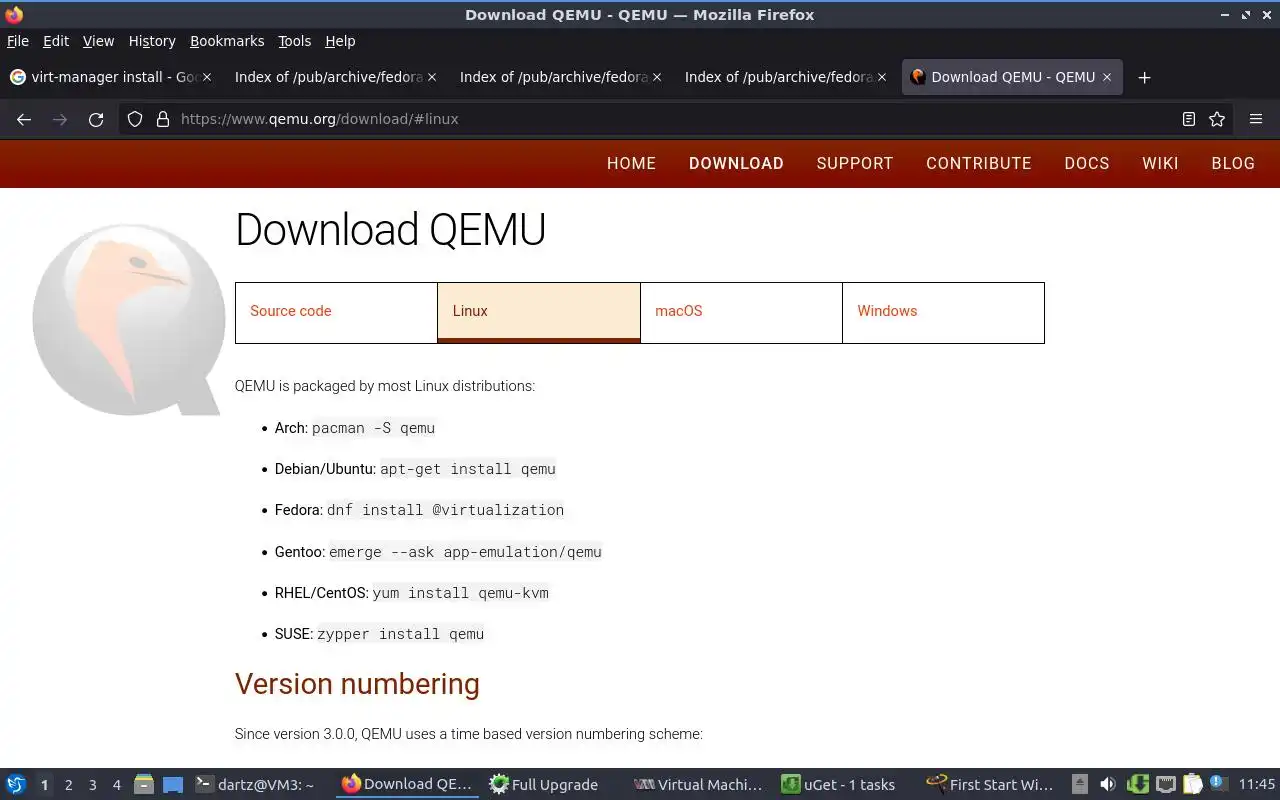
Task: Open the Tools menu
Action: point(295,41)
